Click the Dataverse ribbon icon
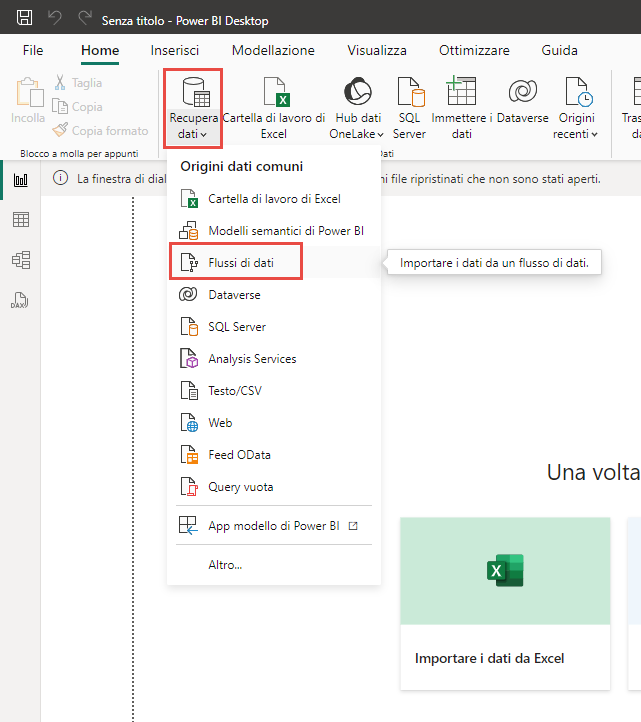 pos(523,91)
